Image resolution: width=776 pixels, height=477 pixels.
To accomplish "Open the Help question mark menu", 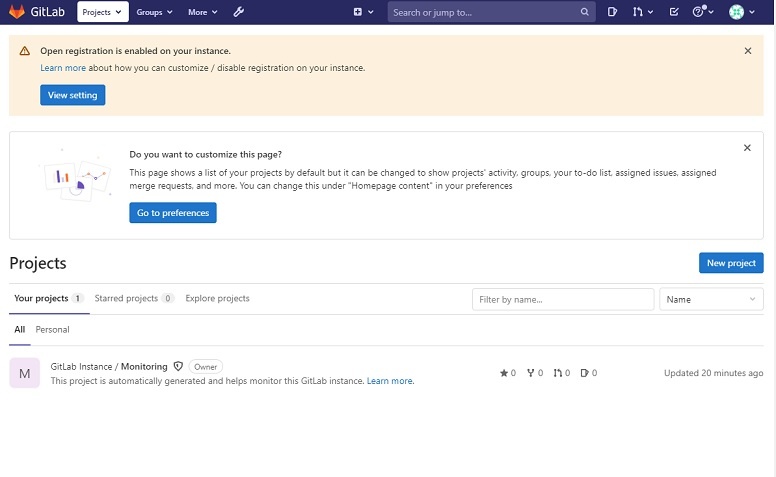I will pyautogui.click(x=703, y=12).
